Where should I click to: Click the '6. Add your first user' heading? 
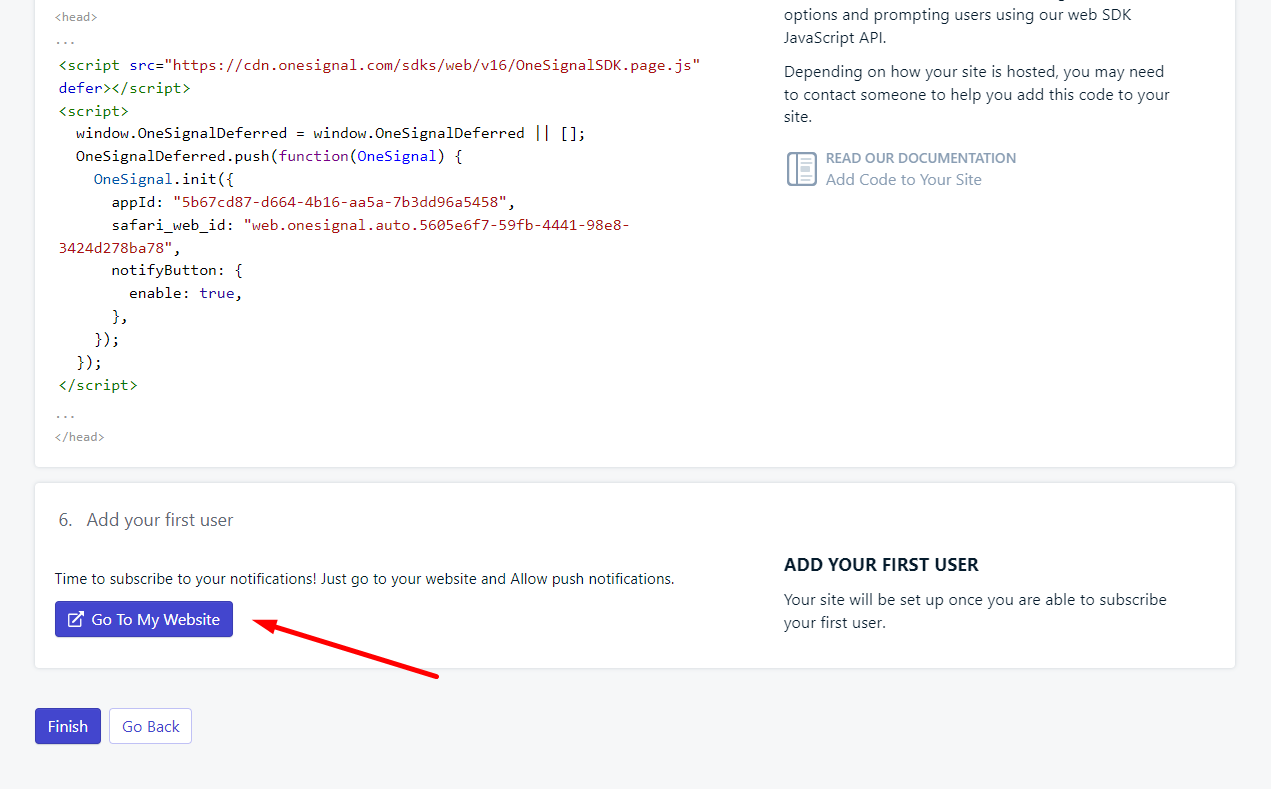[146, 520]
